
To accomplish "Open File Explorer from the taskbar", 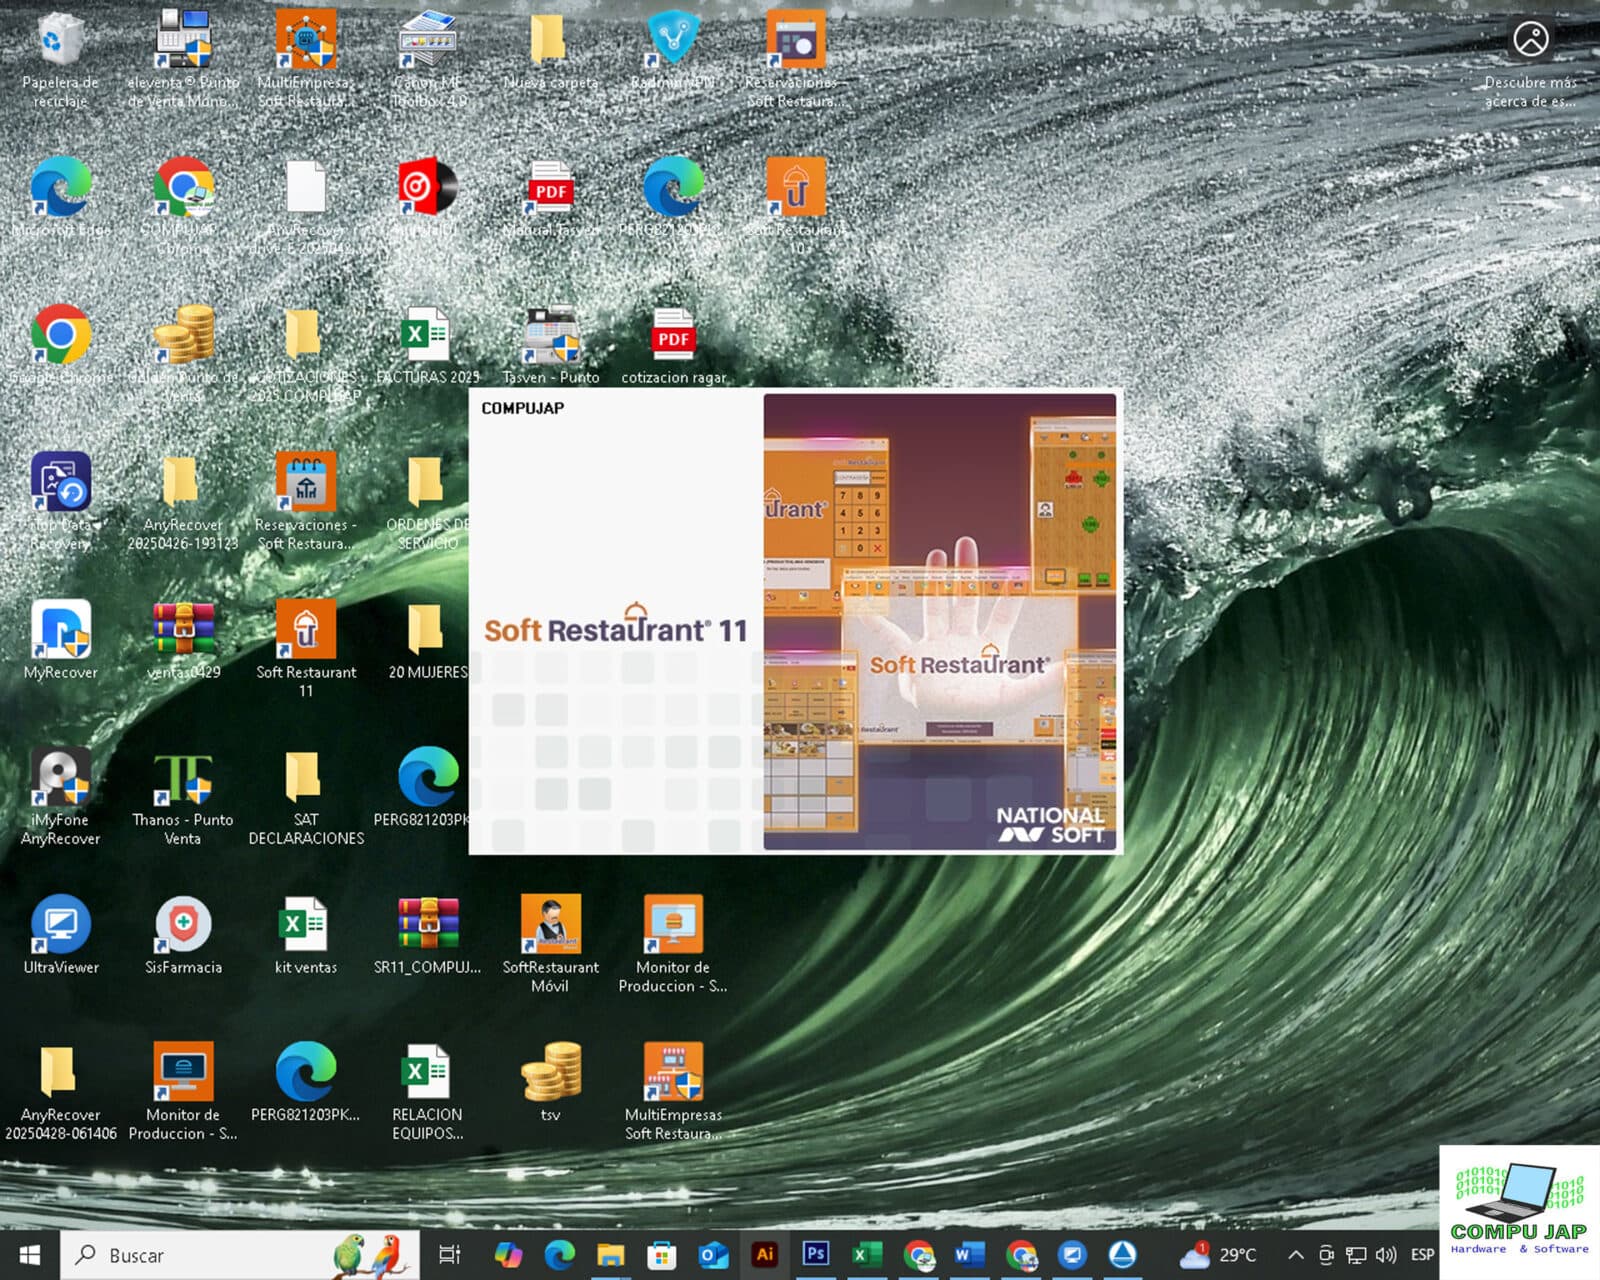I will pyautogui.click(x=610, y=1254).
